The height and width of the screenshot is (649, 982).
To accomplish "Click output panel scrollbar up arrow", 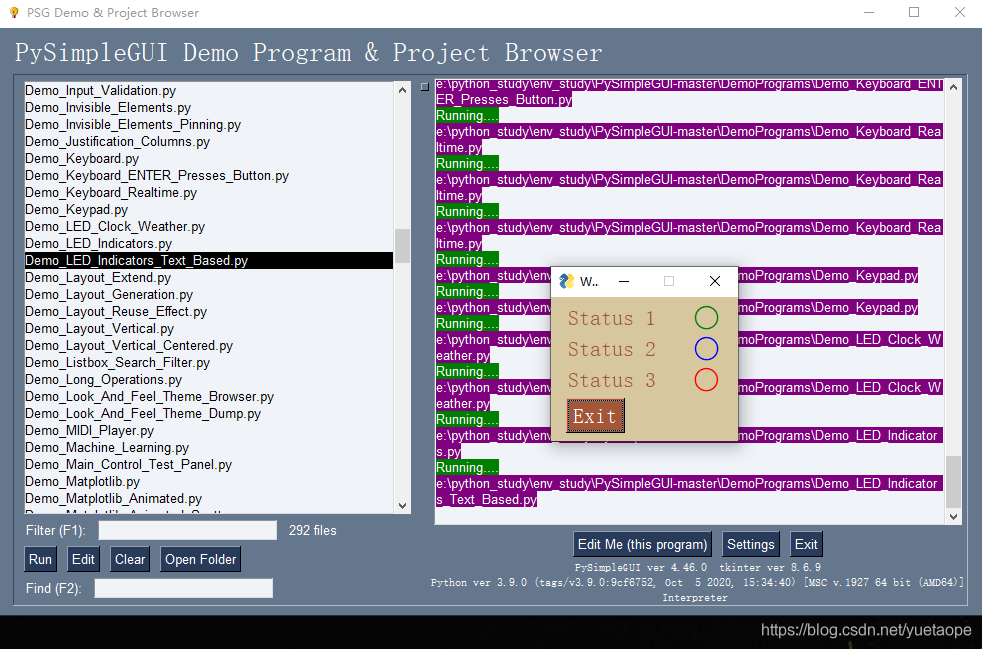I will pyautogui.click(x=953, y=88).
